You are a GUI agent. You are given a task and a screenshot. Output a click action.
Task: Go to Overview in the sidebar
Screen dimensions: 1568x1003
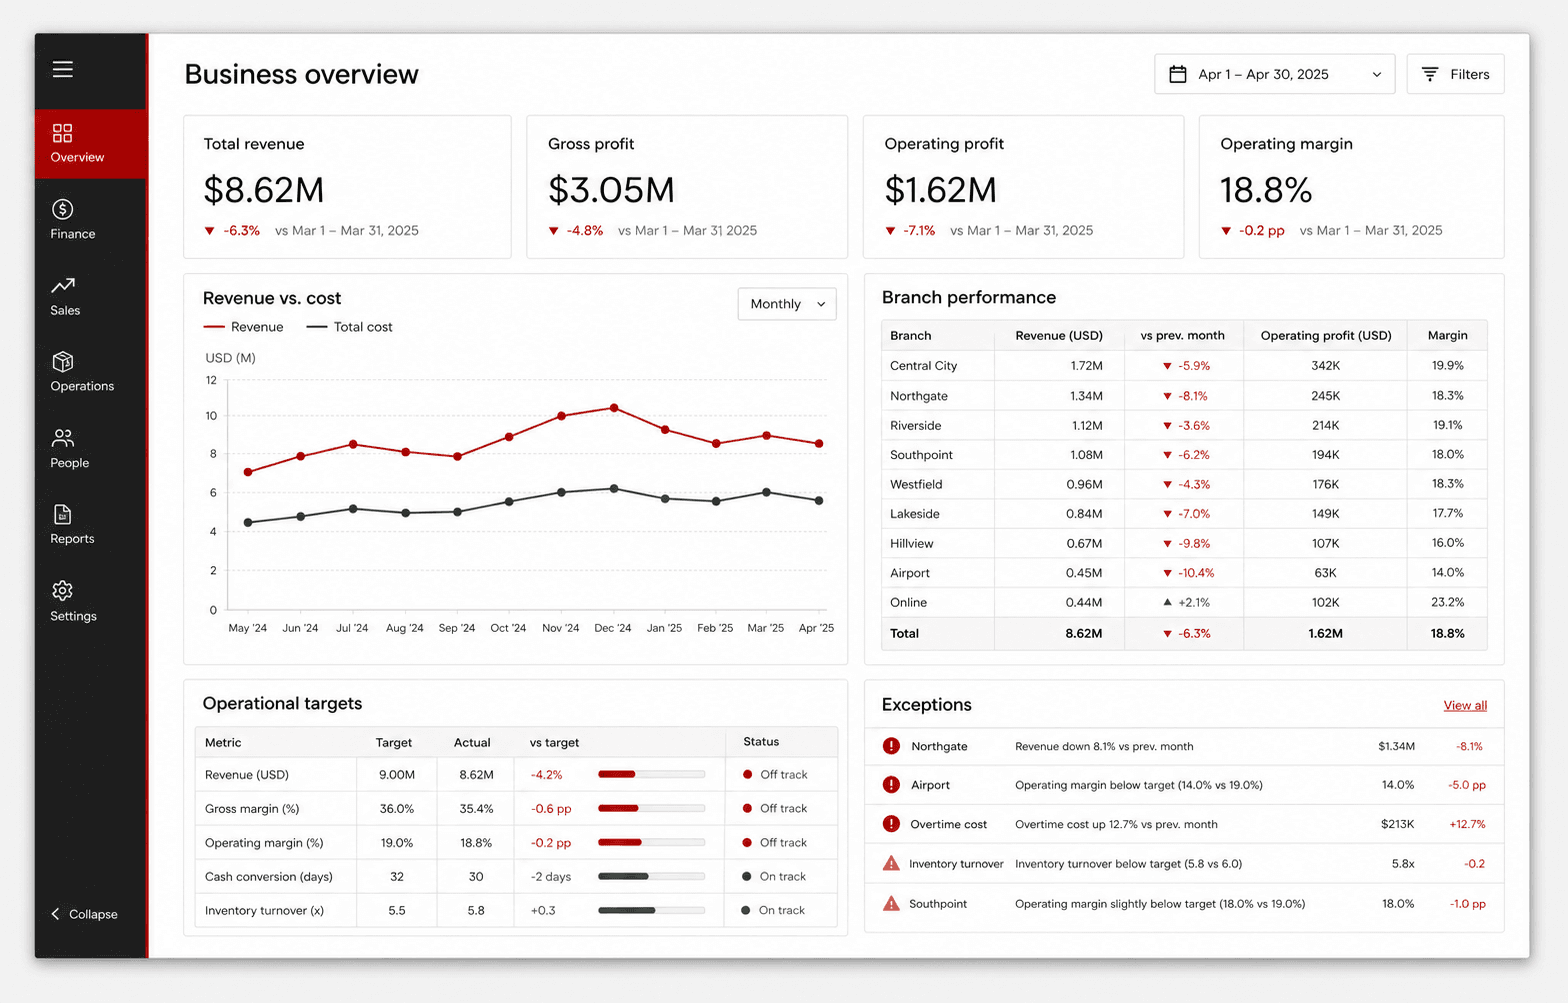(x=91, y=144)
